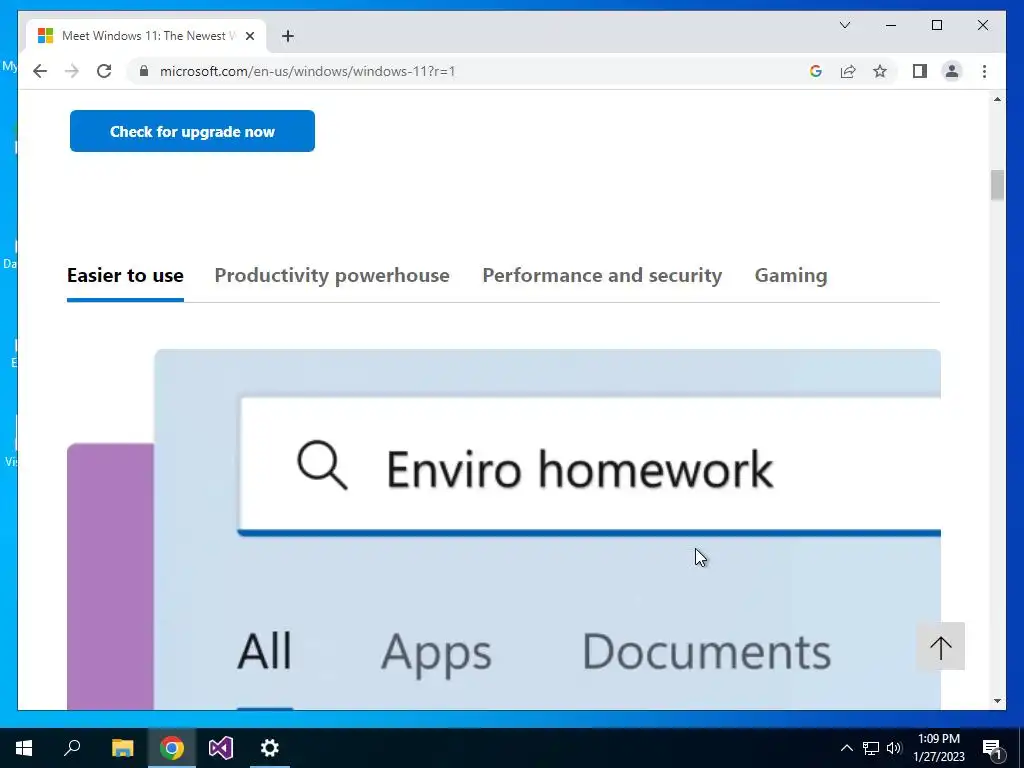1024x768 pixels.
Task: Click the Google icon in address bar
Action: [x=816, y=71]
